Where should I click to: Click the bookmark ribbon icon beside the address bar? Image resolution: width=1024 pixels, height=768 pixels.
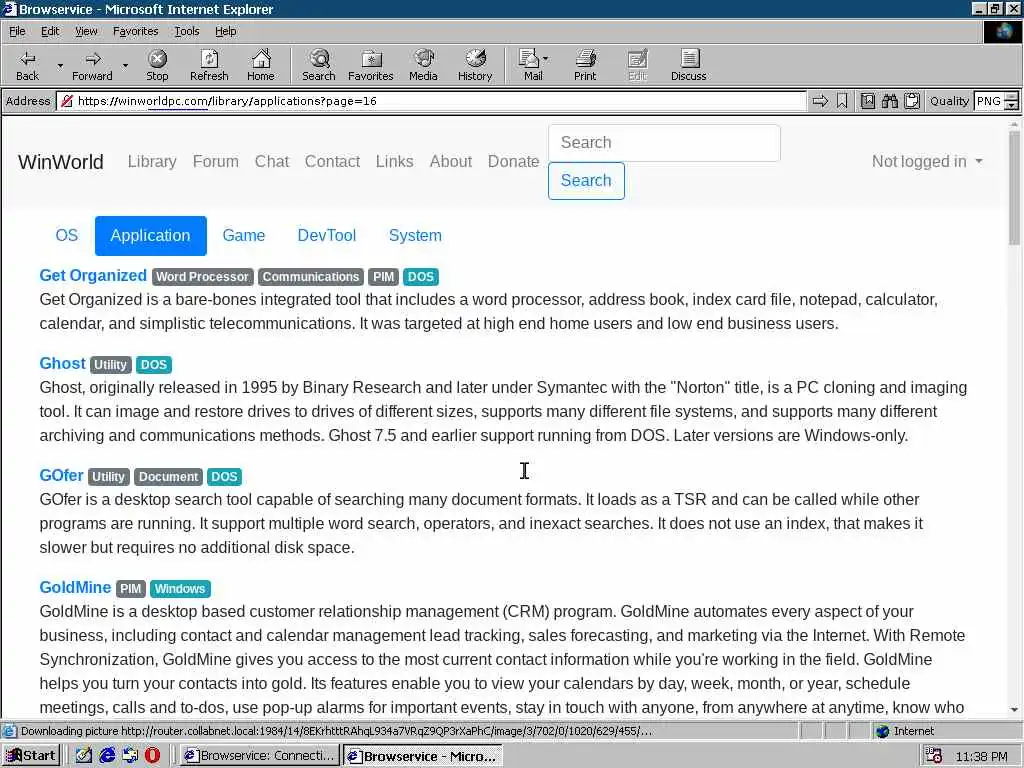point(842,101)
